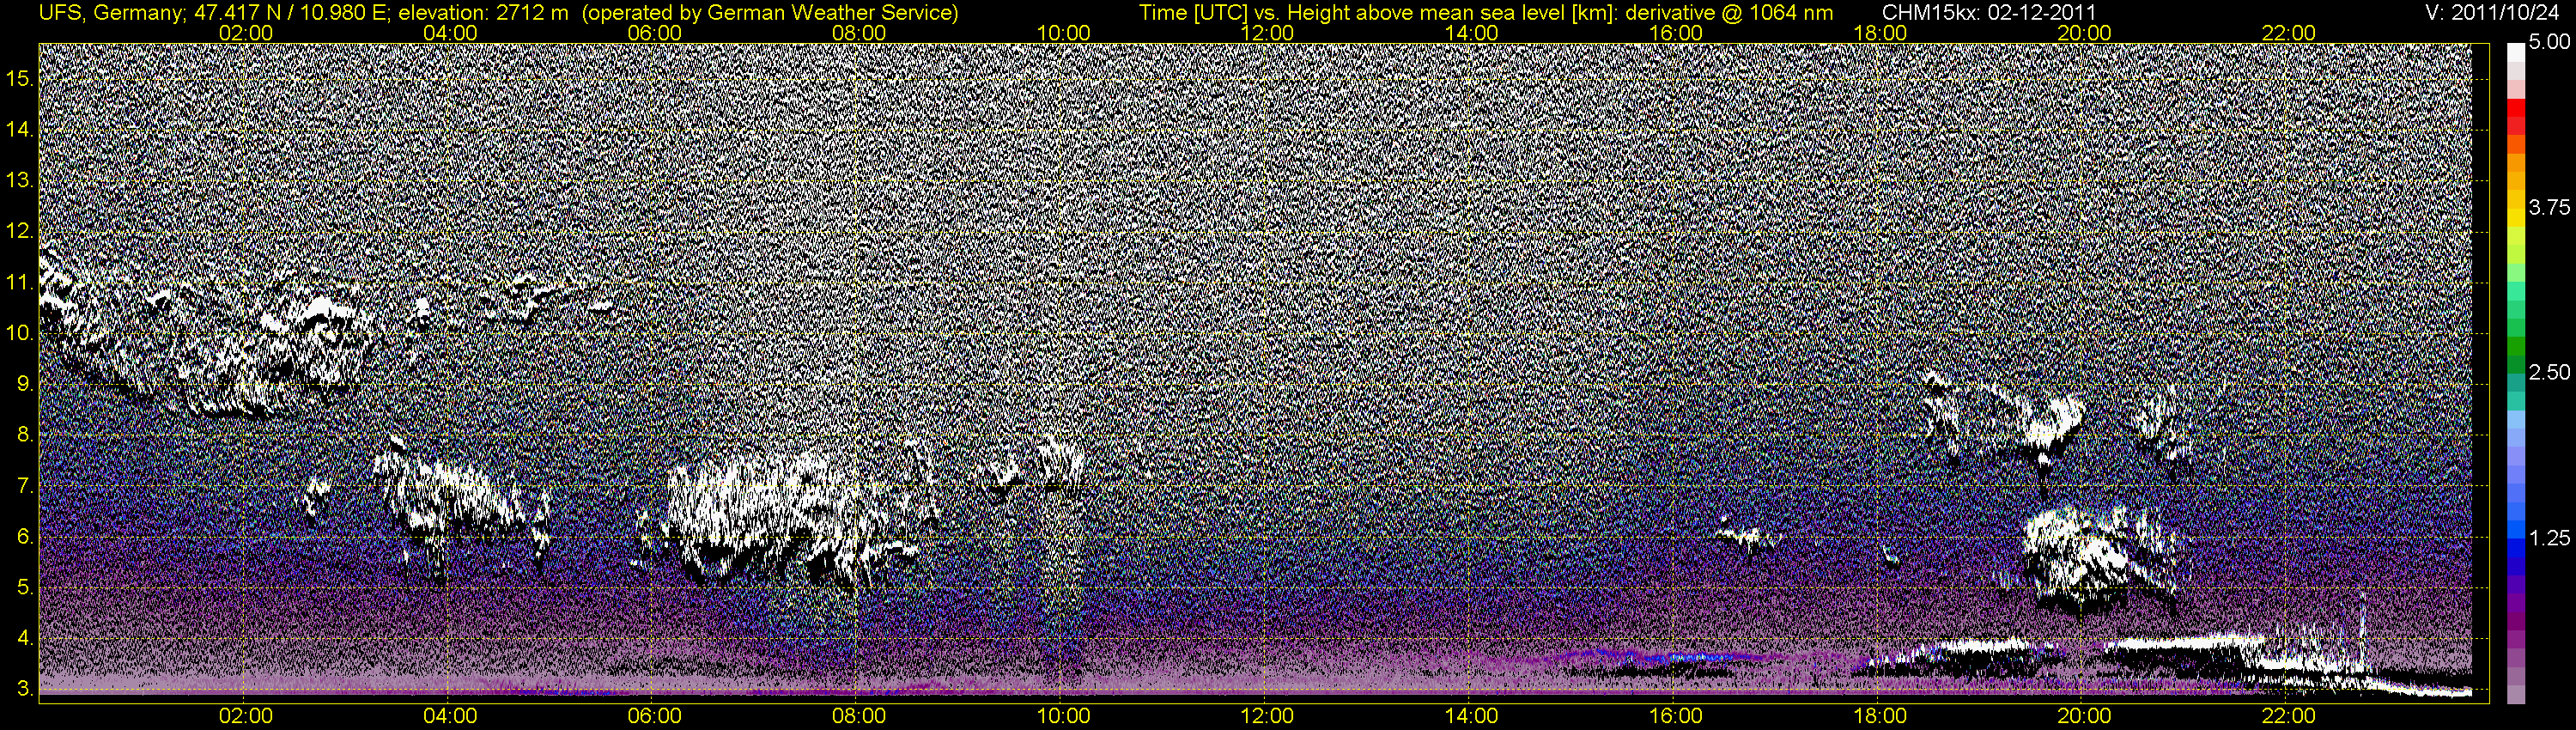Click the 14:00 label on bottom time axis
This screenshot has width=2576, height=730.
pos(1472,716)
